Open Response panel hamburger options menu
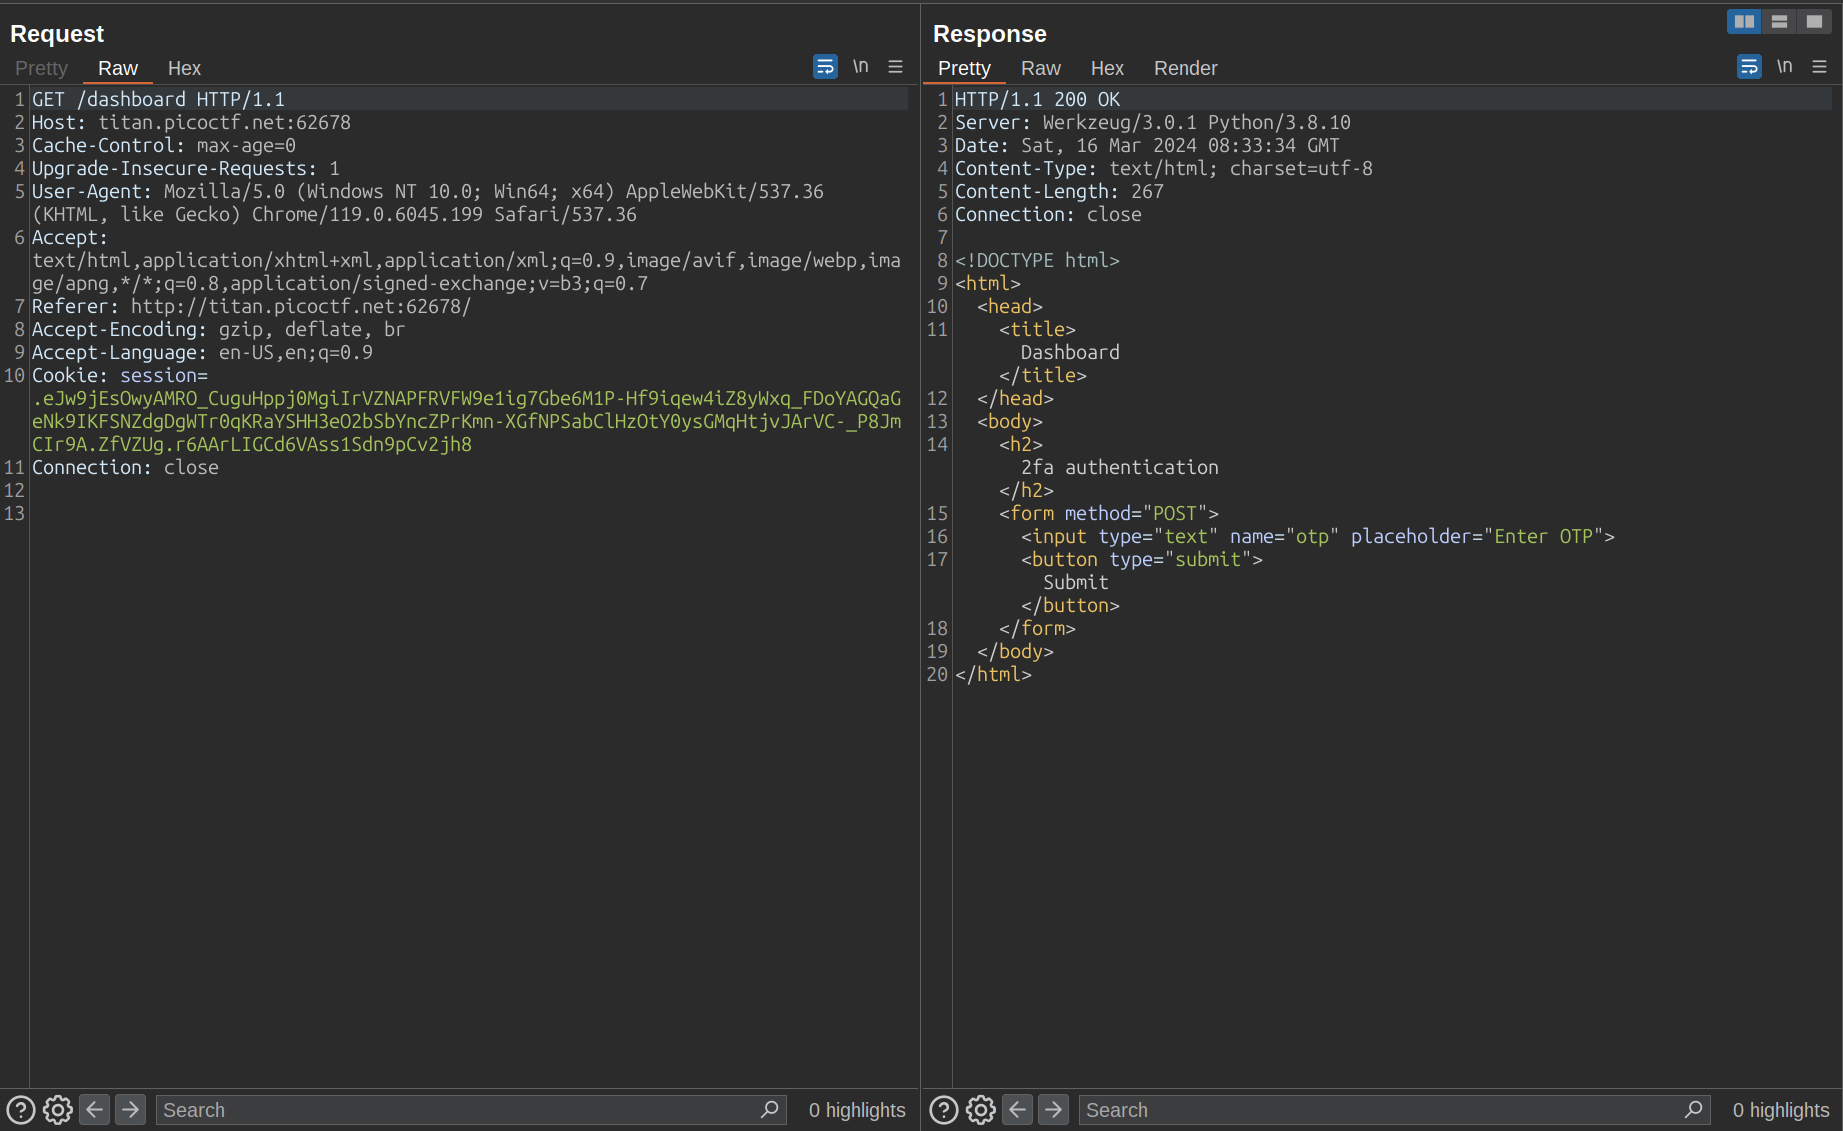 [1820, 67]
